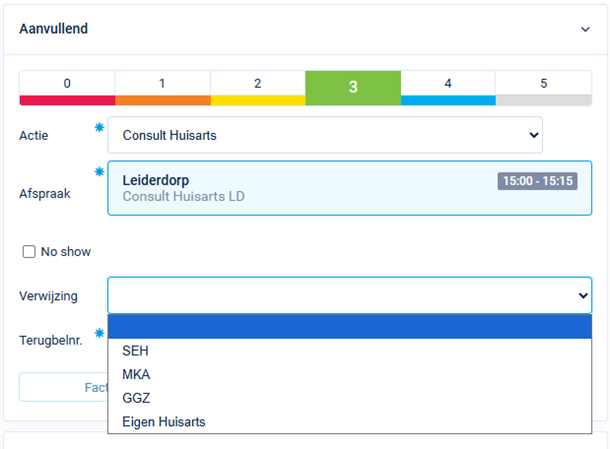Click the Aanvullend section header

tap(54, 29)
